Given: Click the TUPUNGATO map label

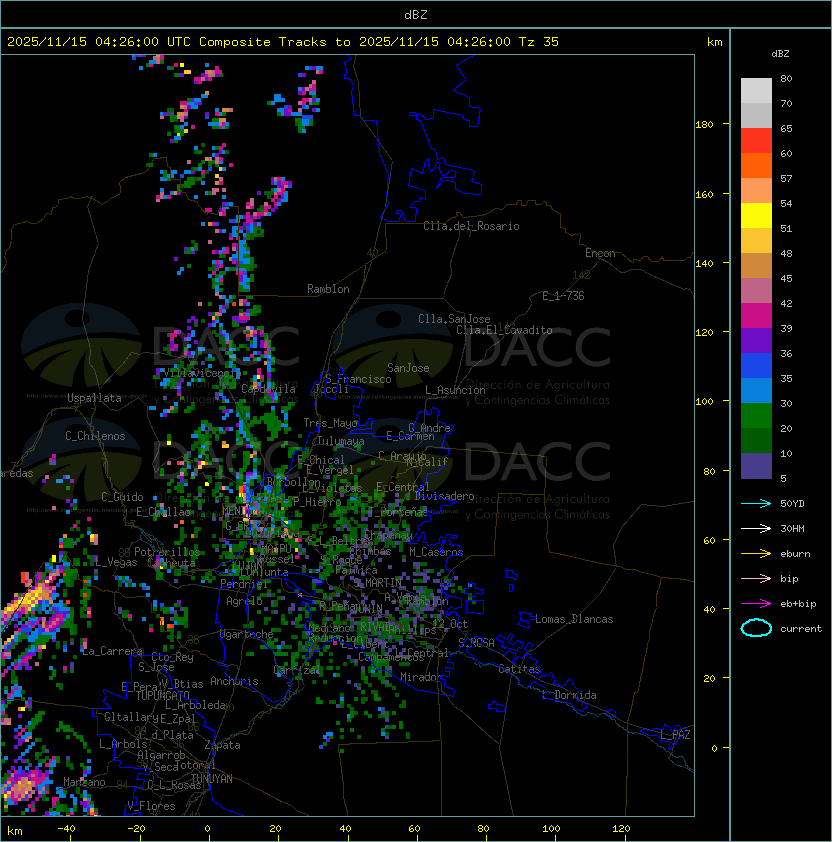Looking at the screenshot, I should (x=162, y=696).
